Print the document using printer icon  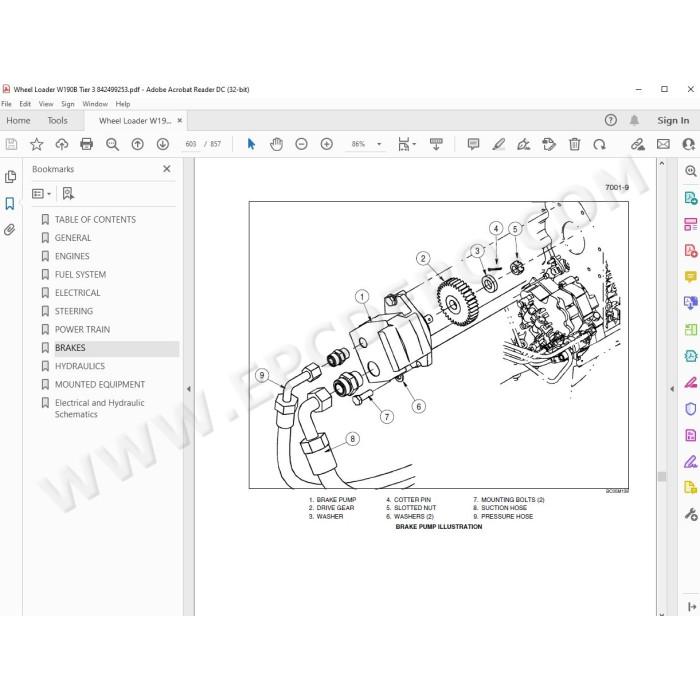[x=87, y=144]
